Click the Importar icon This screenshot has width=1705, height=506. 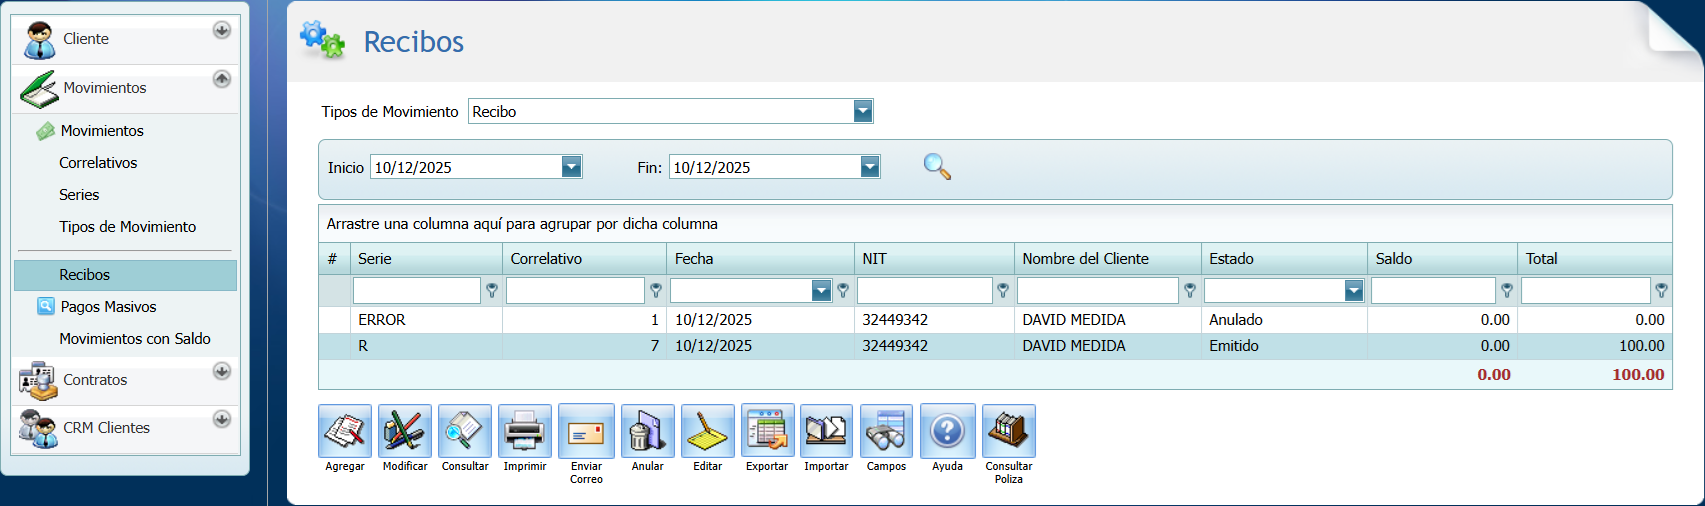coord(827,431)
